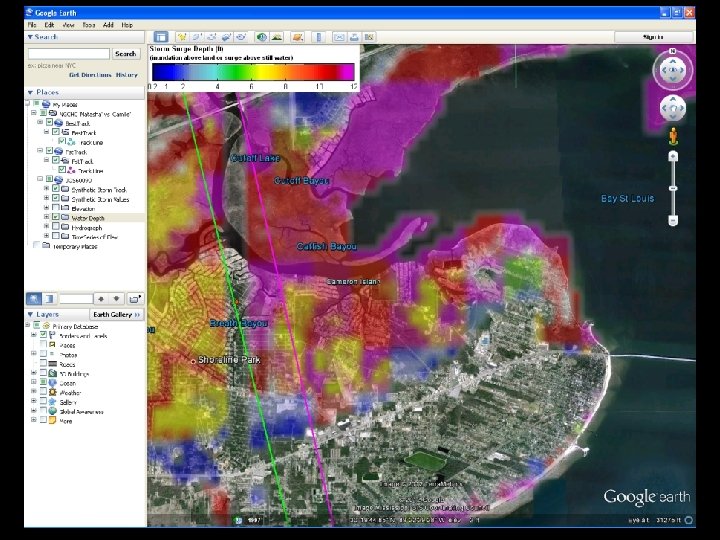
Task: Uncheck the Water Depth checkbox
Action: tap(56, 218)
